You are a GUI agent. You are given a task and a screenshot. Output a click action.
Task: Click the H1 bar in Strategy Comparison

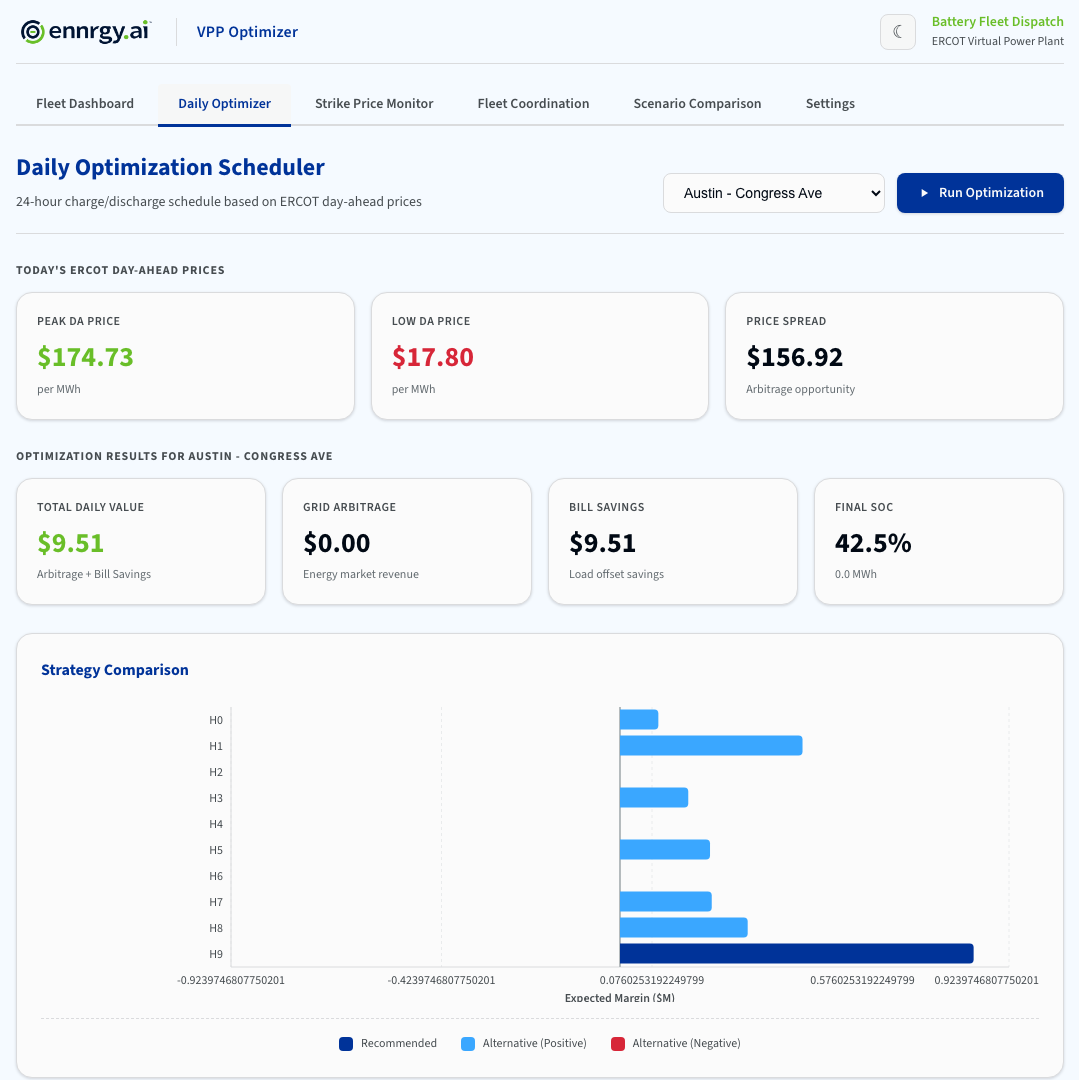coord(710,745)
